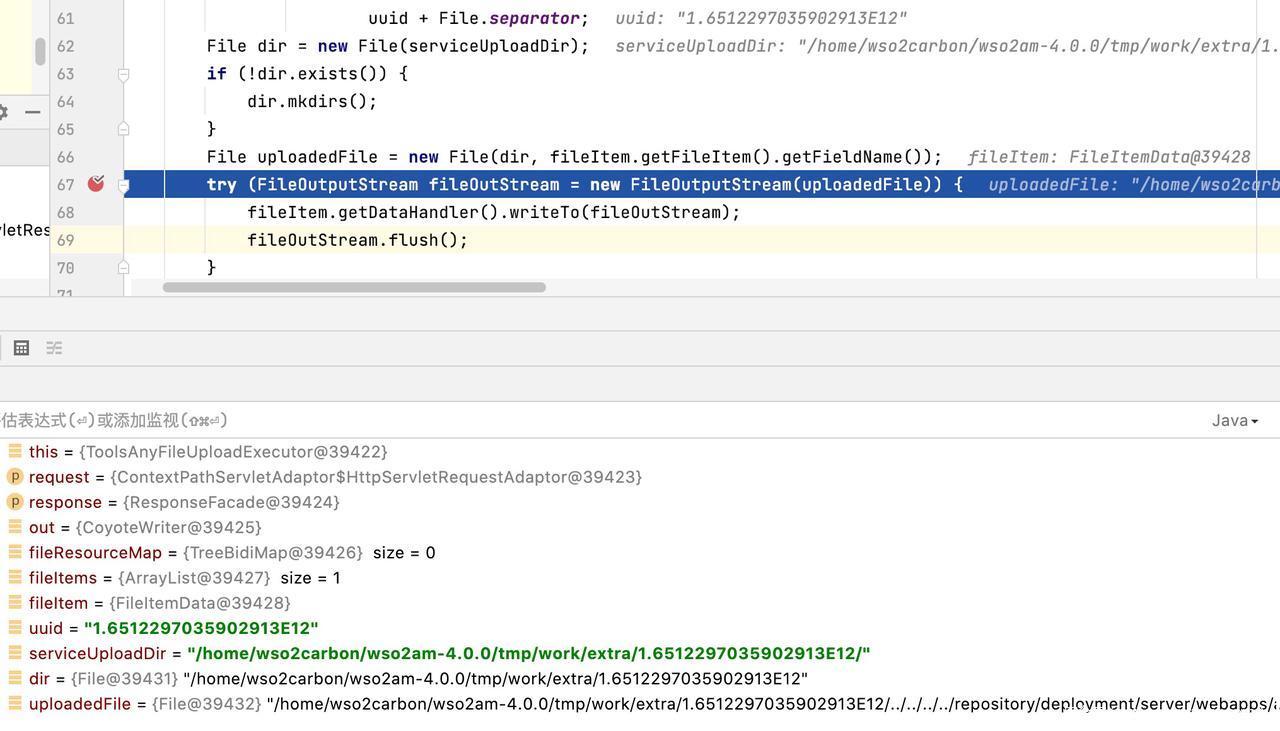1280x731 pixels.
Task: Click 'fileOutStream.flush();' on line 69
Action: tap(357, 240)
